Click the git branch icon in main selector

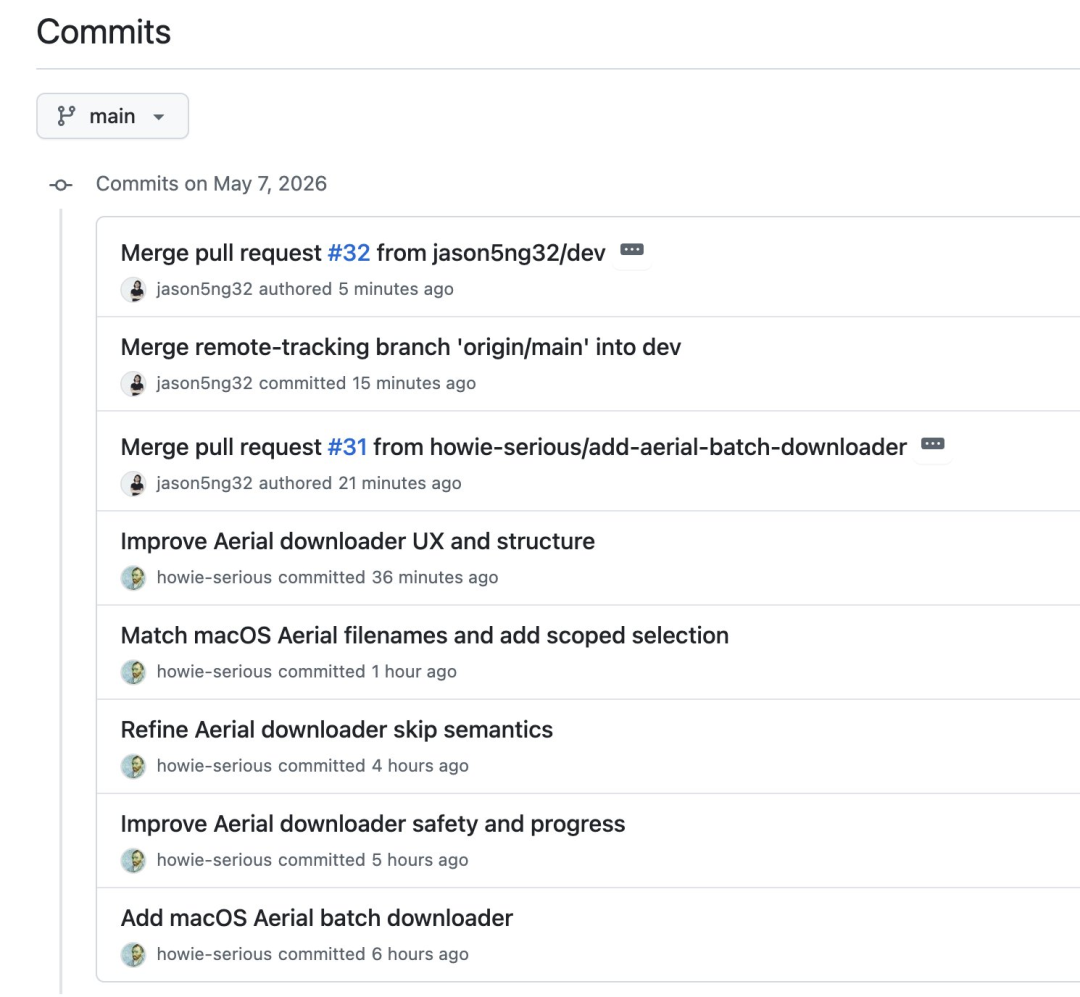pyautogui.click(x=66, y=116)
